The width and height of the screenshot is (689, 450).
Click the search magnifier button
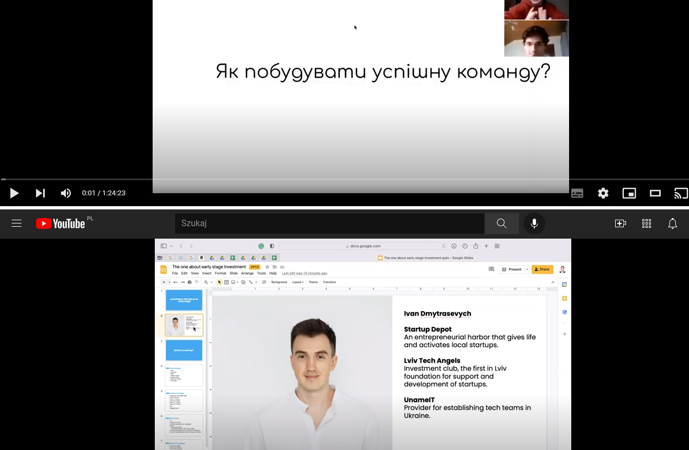pyautogui.click(x=501, y=224)
